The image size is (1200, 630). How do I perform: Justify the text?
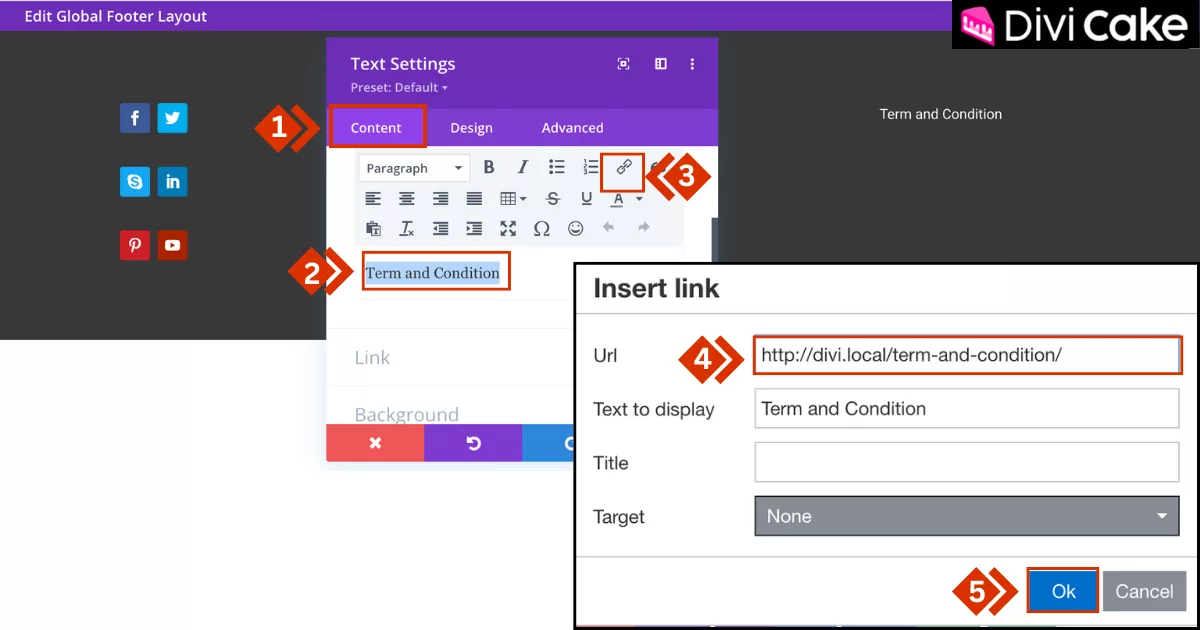coord(474,199)
